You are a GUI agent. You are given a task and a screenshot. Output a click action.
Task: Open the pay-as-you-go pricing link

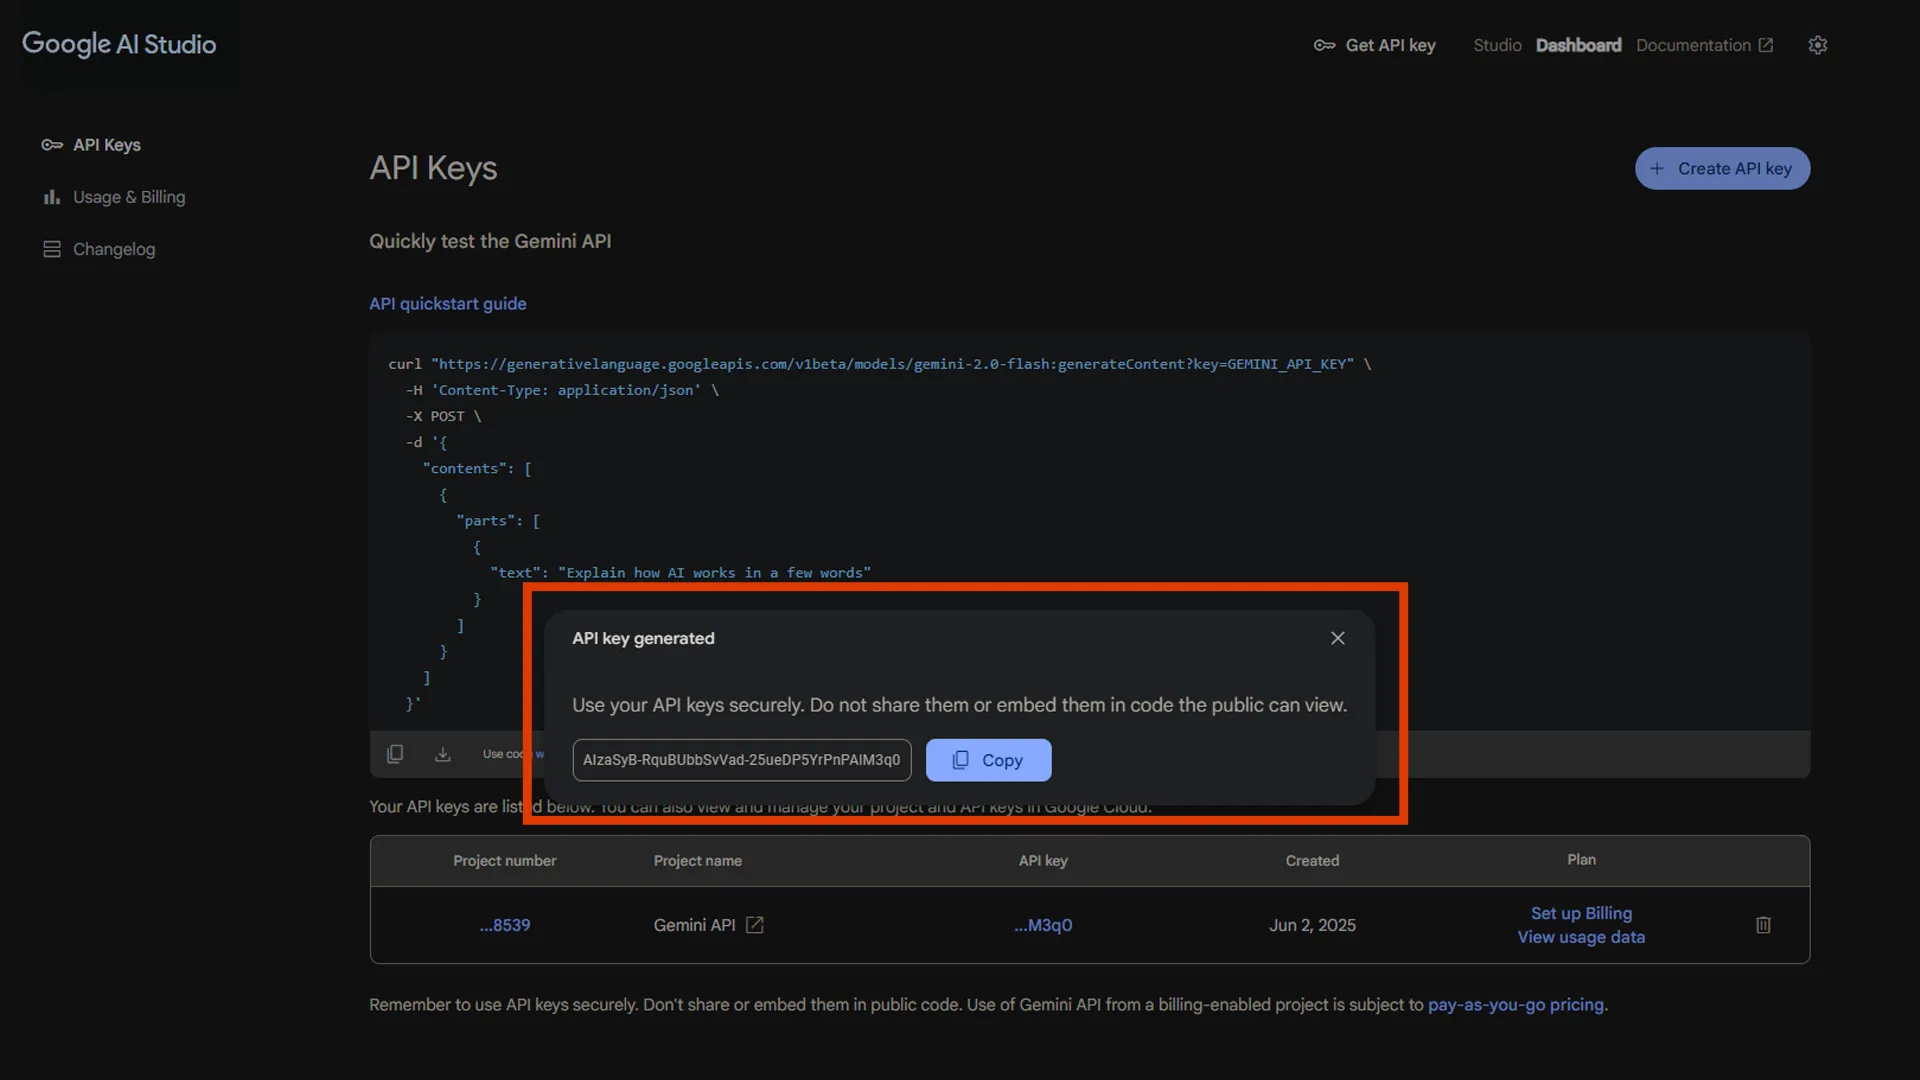click(x=1516, y=1005)
